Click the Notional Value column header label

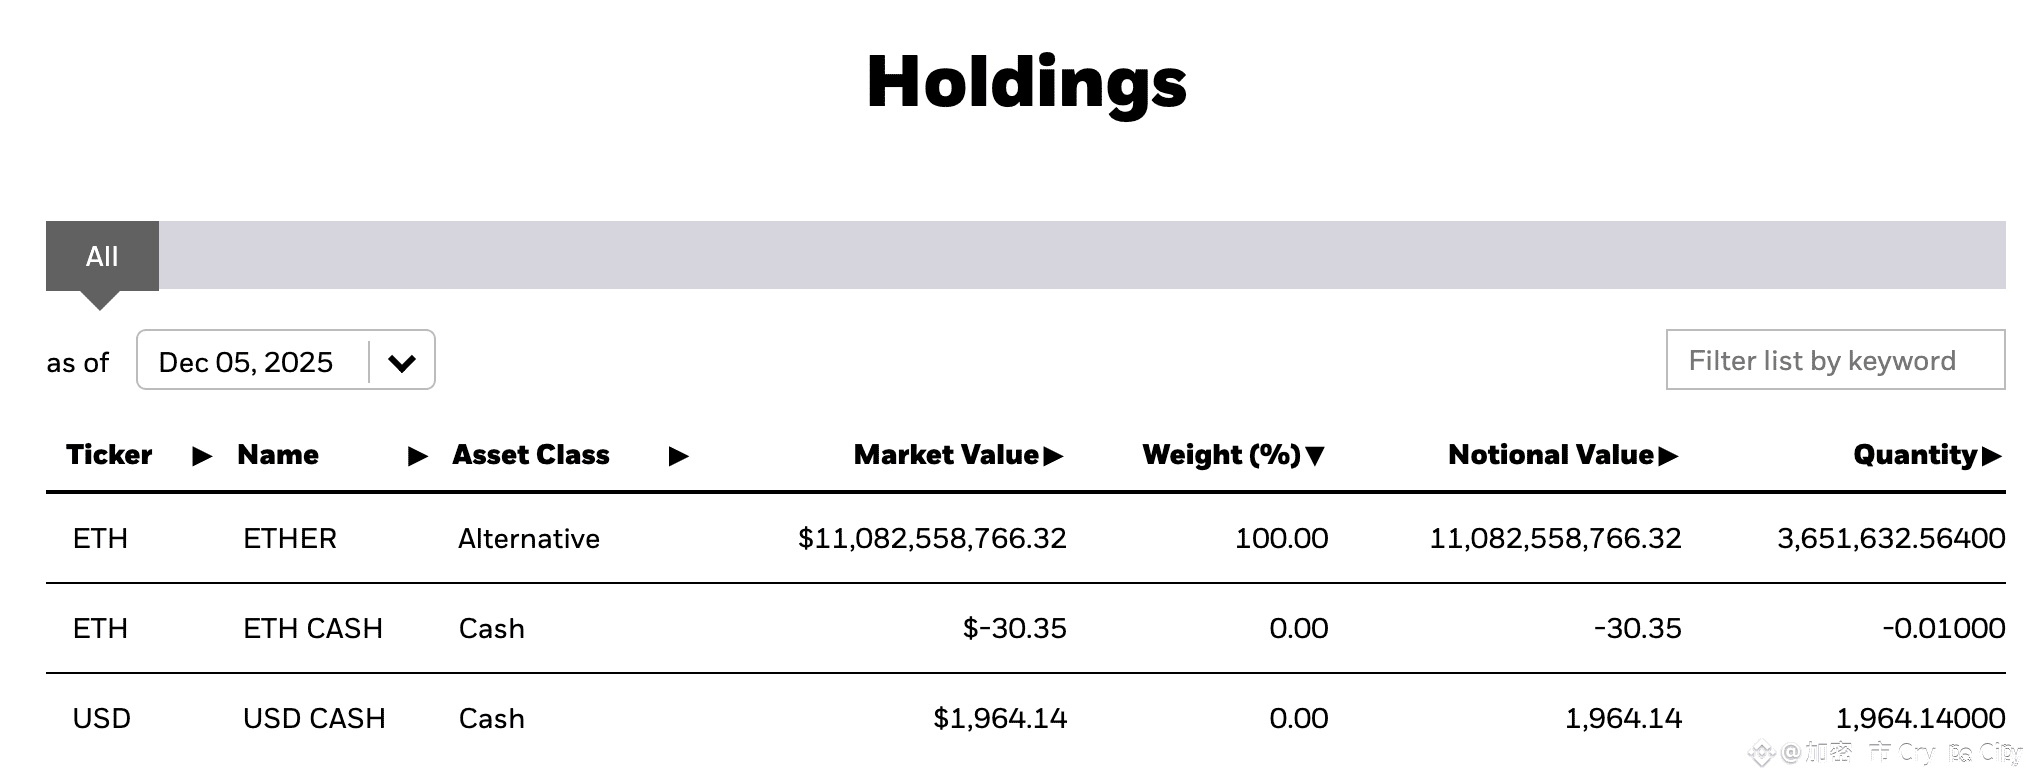[1551, 455]
